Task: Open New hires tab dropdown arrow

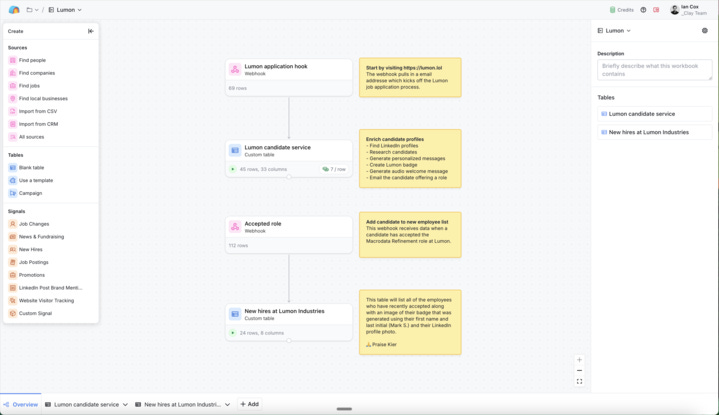Action: pyautogui.click(x=227, y=405)
